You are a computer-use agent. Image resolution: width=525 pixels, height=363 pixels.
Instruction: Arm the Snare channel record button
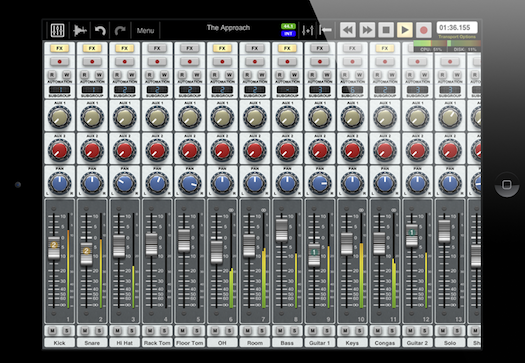92,62
